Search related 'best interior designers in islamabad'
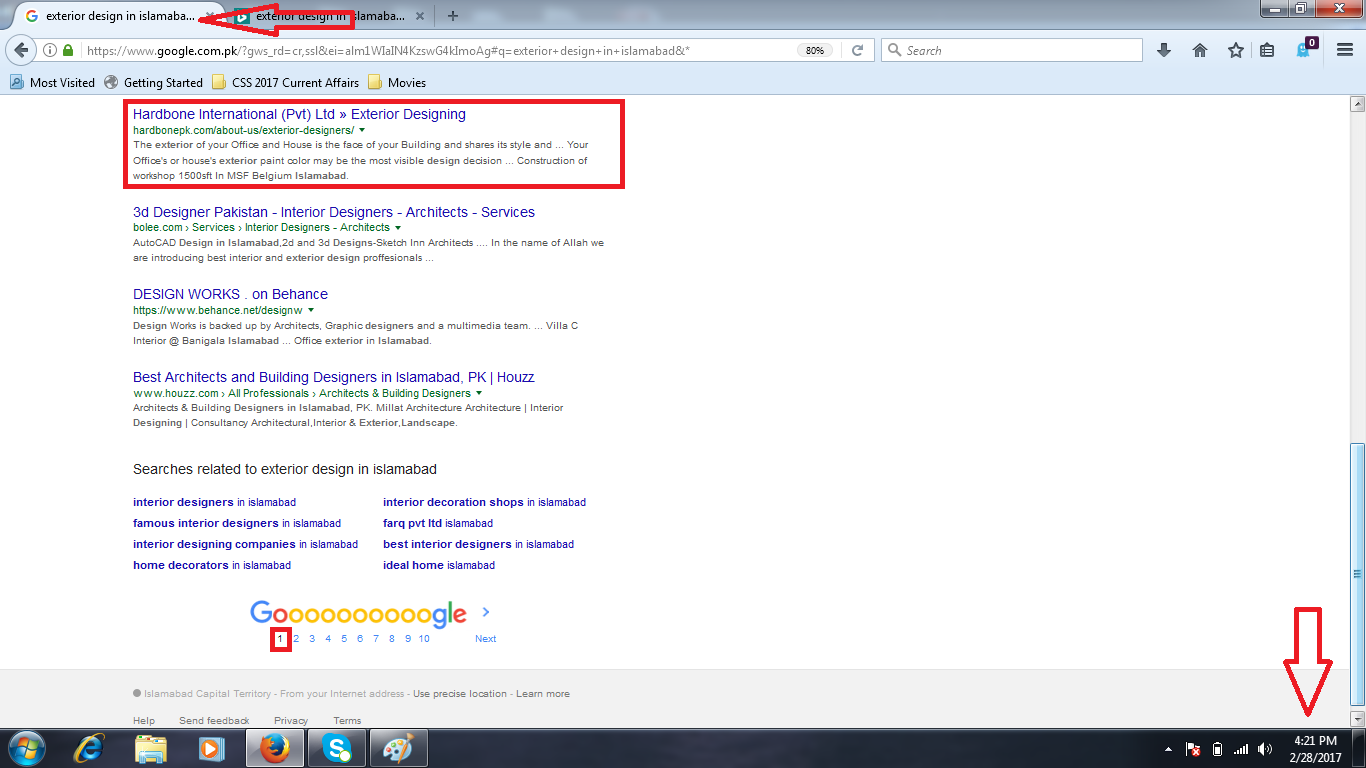This screenshot has width=1366, height=768. click(478, 544)
